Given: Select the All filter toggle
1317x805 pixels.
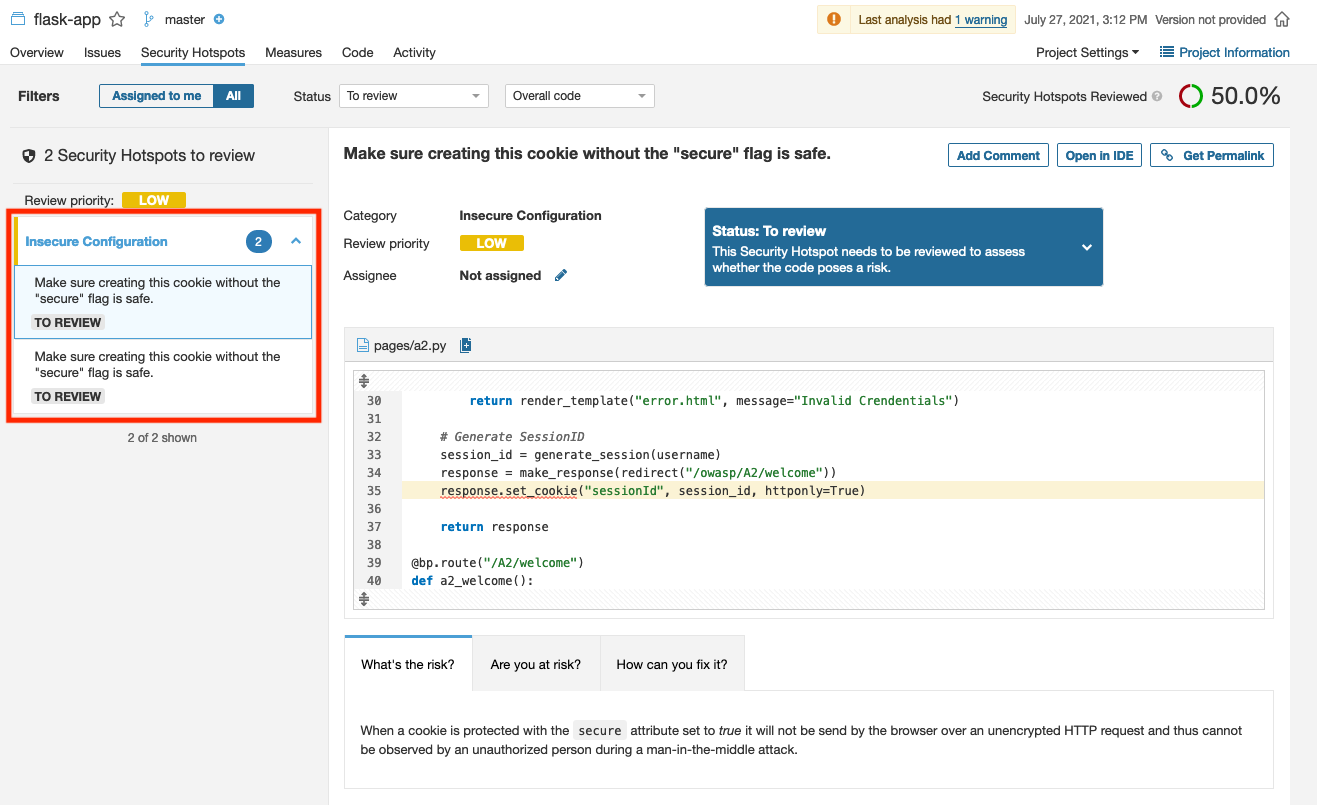Looking at the screenshot, I should [x=233, y=96].
